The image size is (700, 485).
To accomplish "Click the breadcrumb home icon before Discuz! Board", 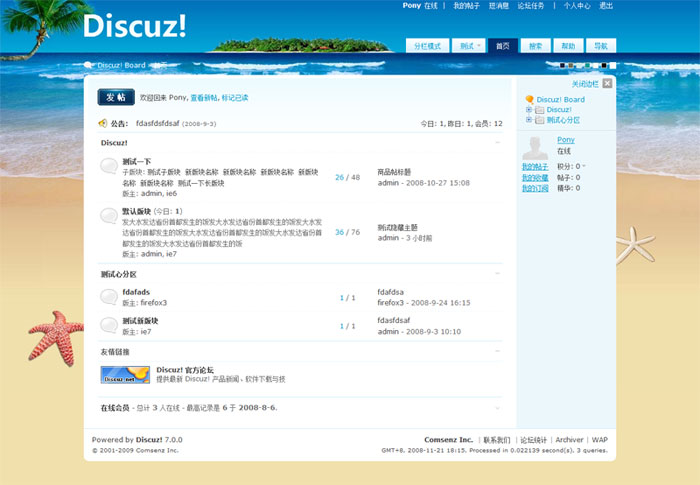I will point(88,65).
